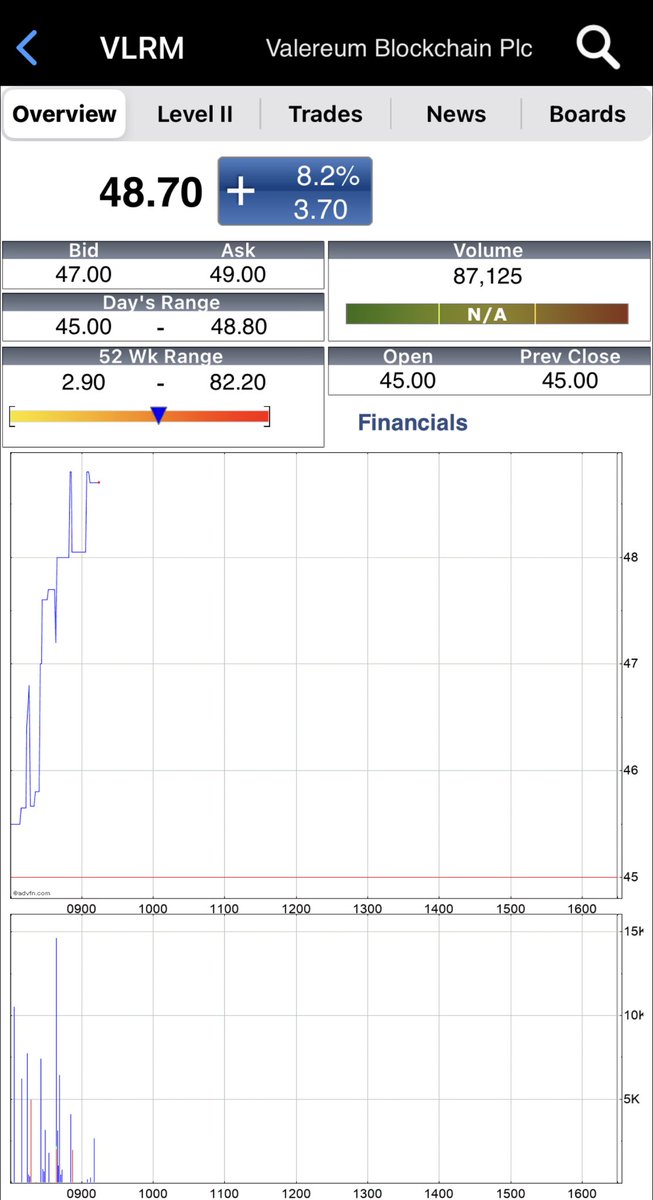Tap the Valereum Blockchain Plc name
The image size is (653, 1200).
coord(399,48)
